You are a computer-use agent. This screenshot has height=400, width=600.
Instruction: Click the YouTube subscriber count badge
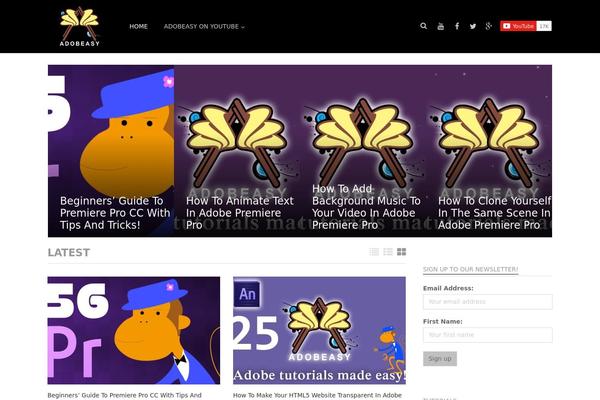(544, 26)
